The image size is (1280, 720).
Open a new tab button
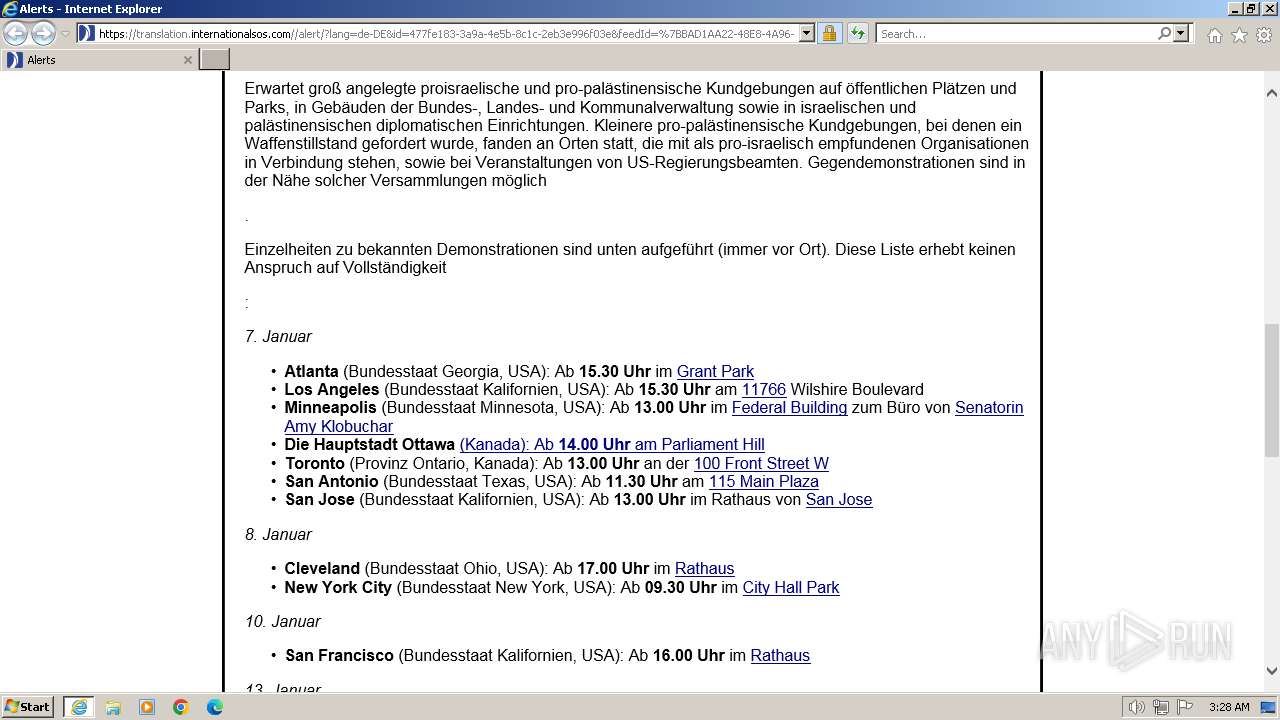coord(214,60)
